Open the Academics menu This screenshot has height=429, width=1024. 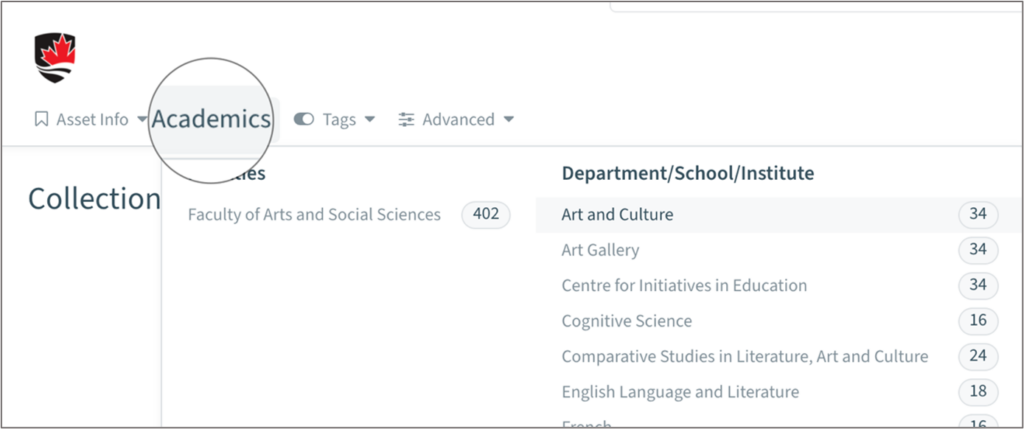[211, 119]
